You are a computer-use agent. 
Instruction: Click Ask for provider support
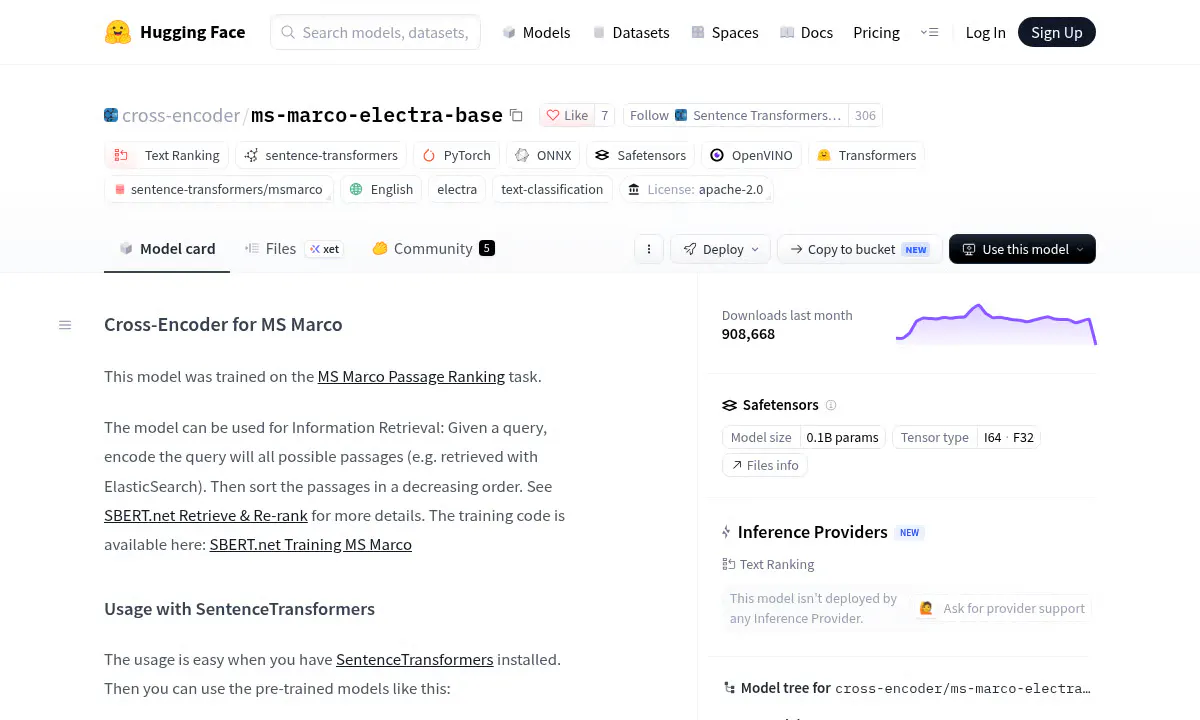(x=1003, y=608)
